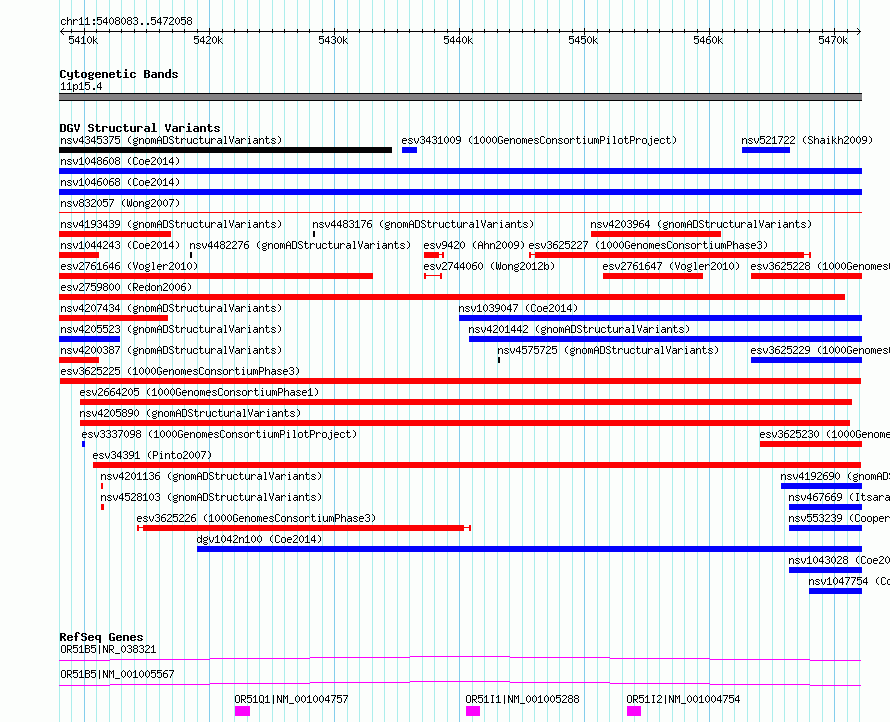Open the nsv521722 Shaikh2009 variant

point(807,140)
